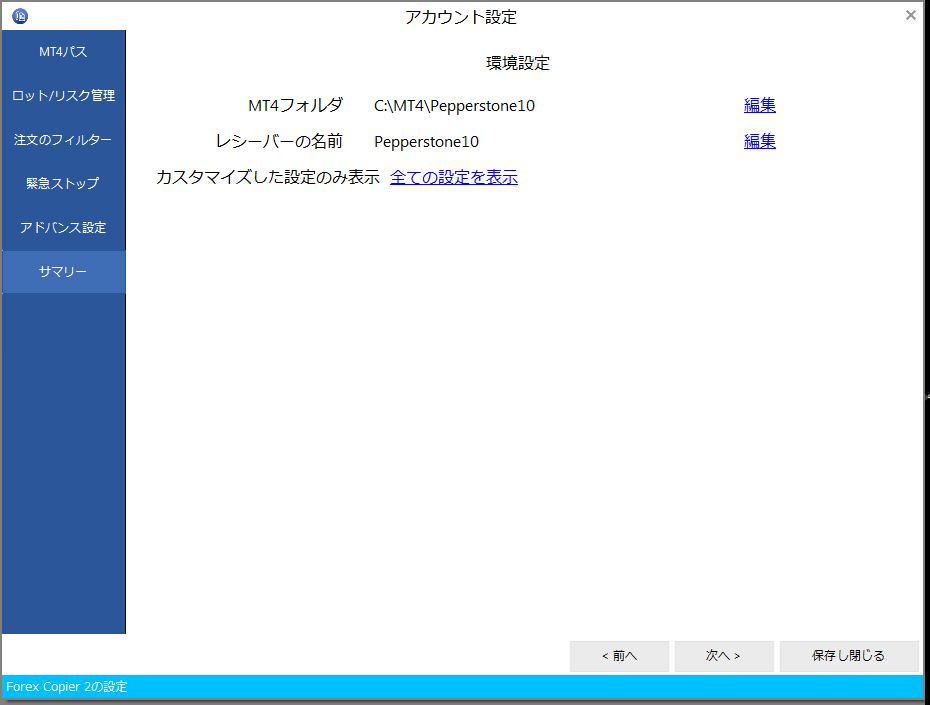Switch to the MT4パス settings section
This screenshot has width=930, height=705.
tap(63, 51)
